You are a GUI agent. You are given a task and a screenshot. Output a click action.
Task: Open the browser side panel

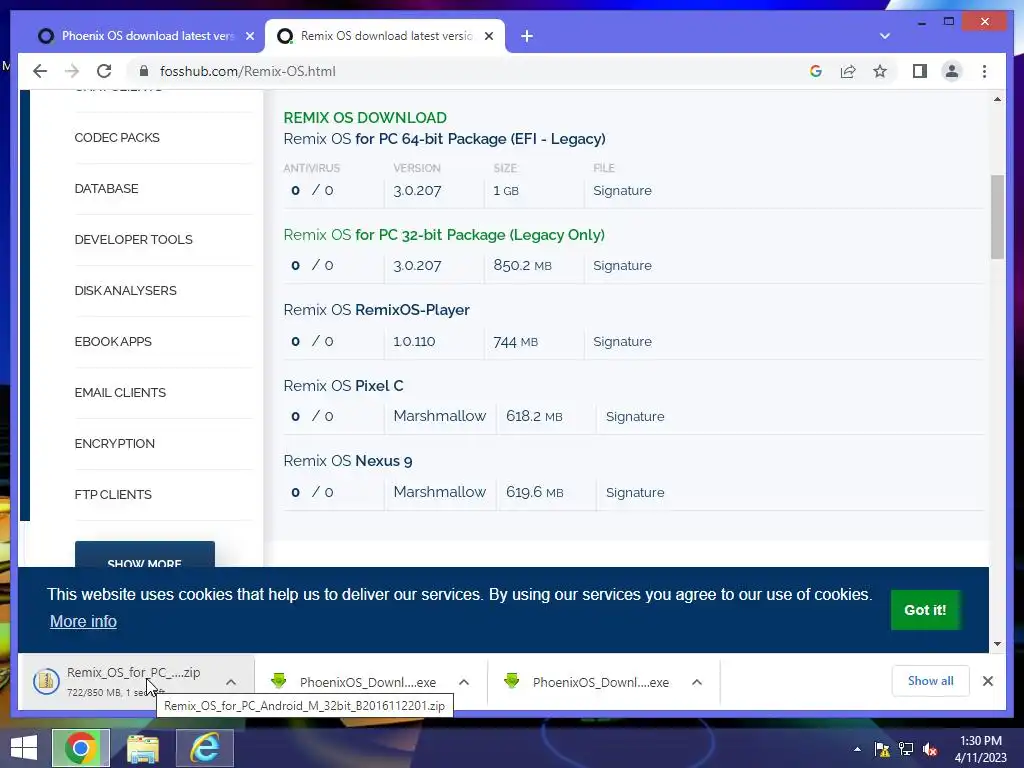[x=920, y=71]
